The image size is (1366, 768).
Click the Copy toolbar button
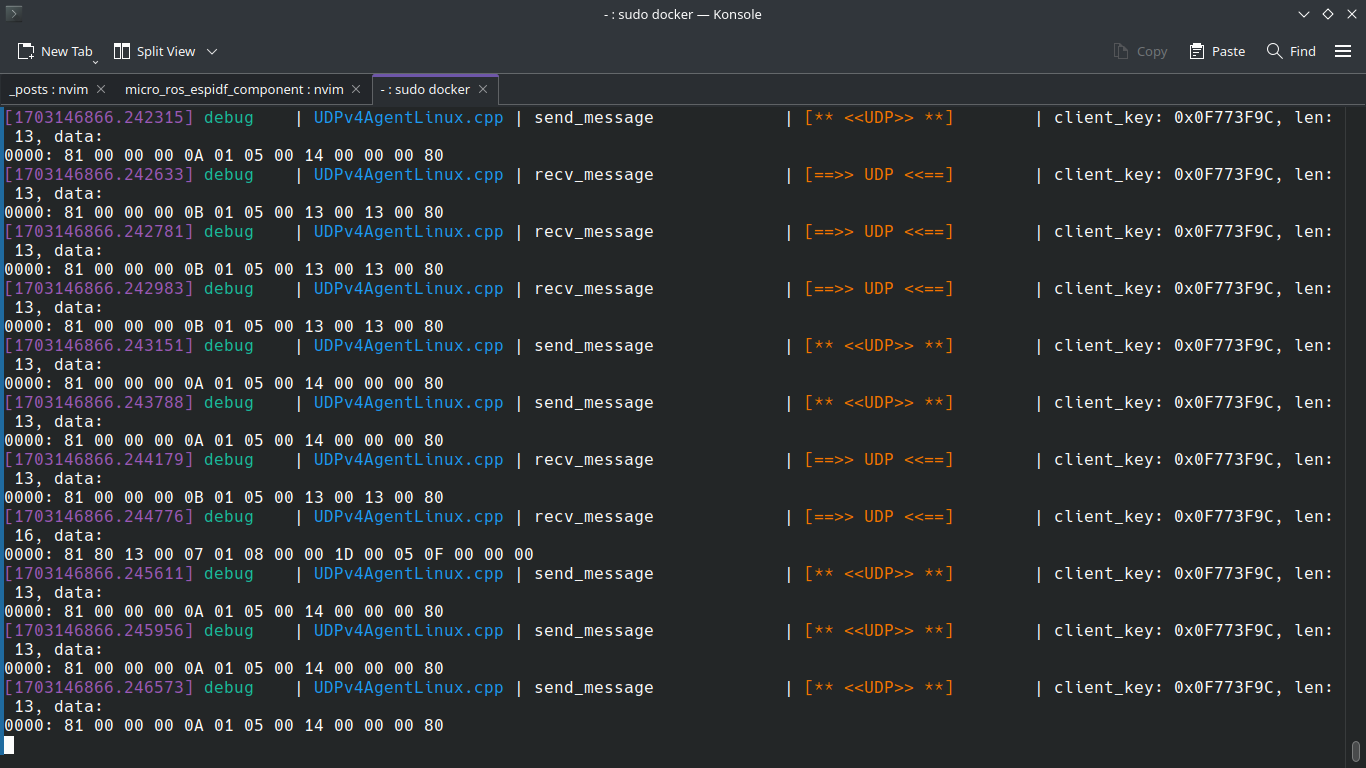click(x=1140, y=51)
